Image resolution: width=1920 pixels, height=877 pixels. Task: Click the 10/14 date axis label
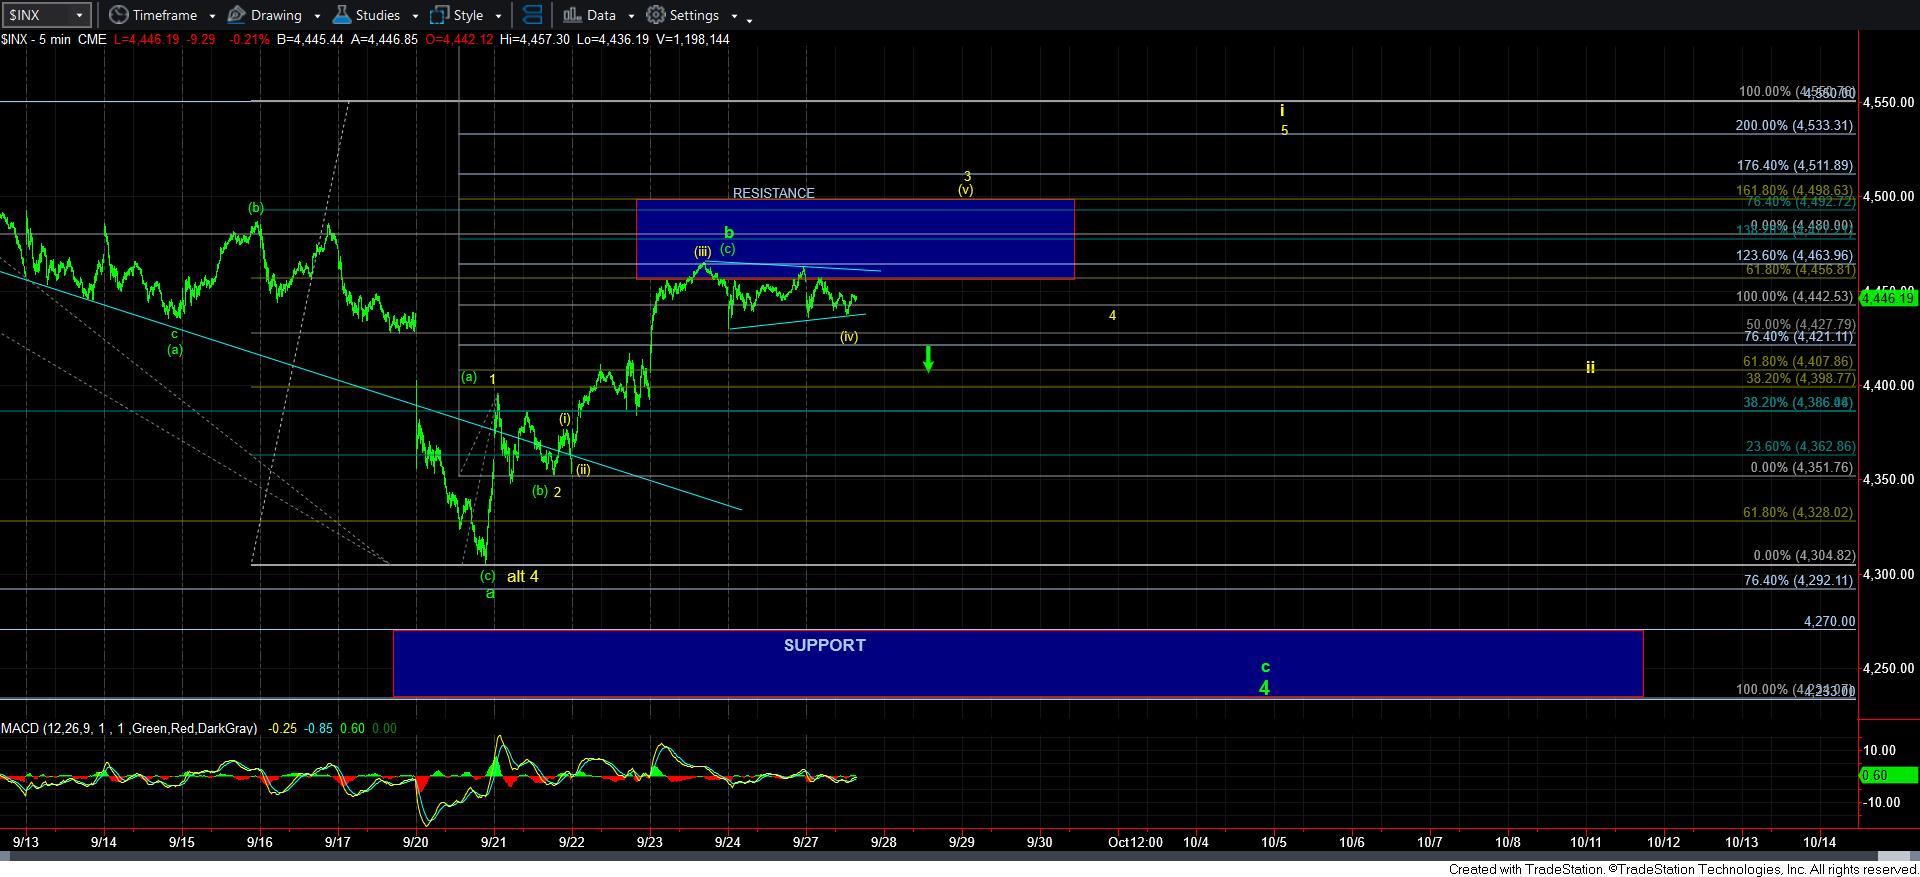pyautogui.click(x=1819, y=842)
